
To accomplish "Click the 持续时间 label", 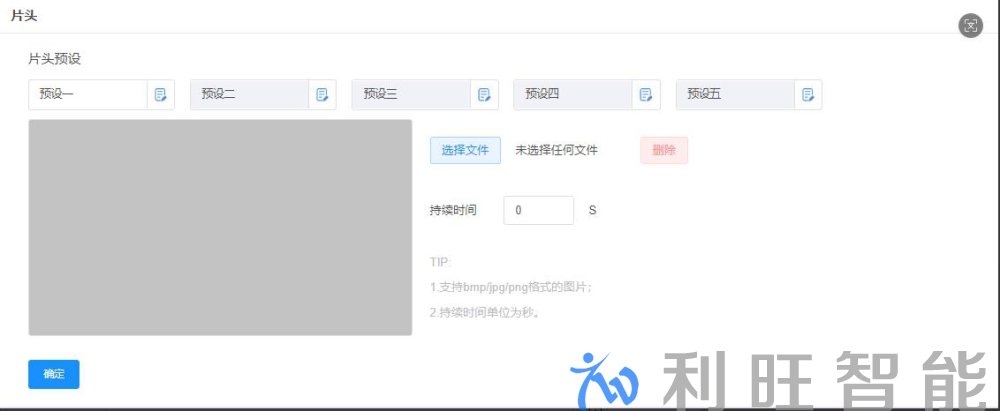I will 453,210.
